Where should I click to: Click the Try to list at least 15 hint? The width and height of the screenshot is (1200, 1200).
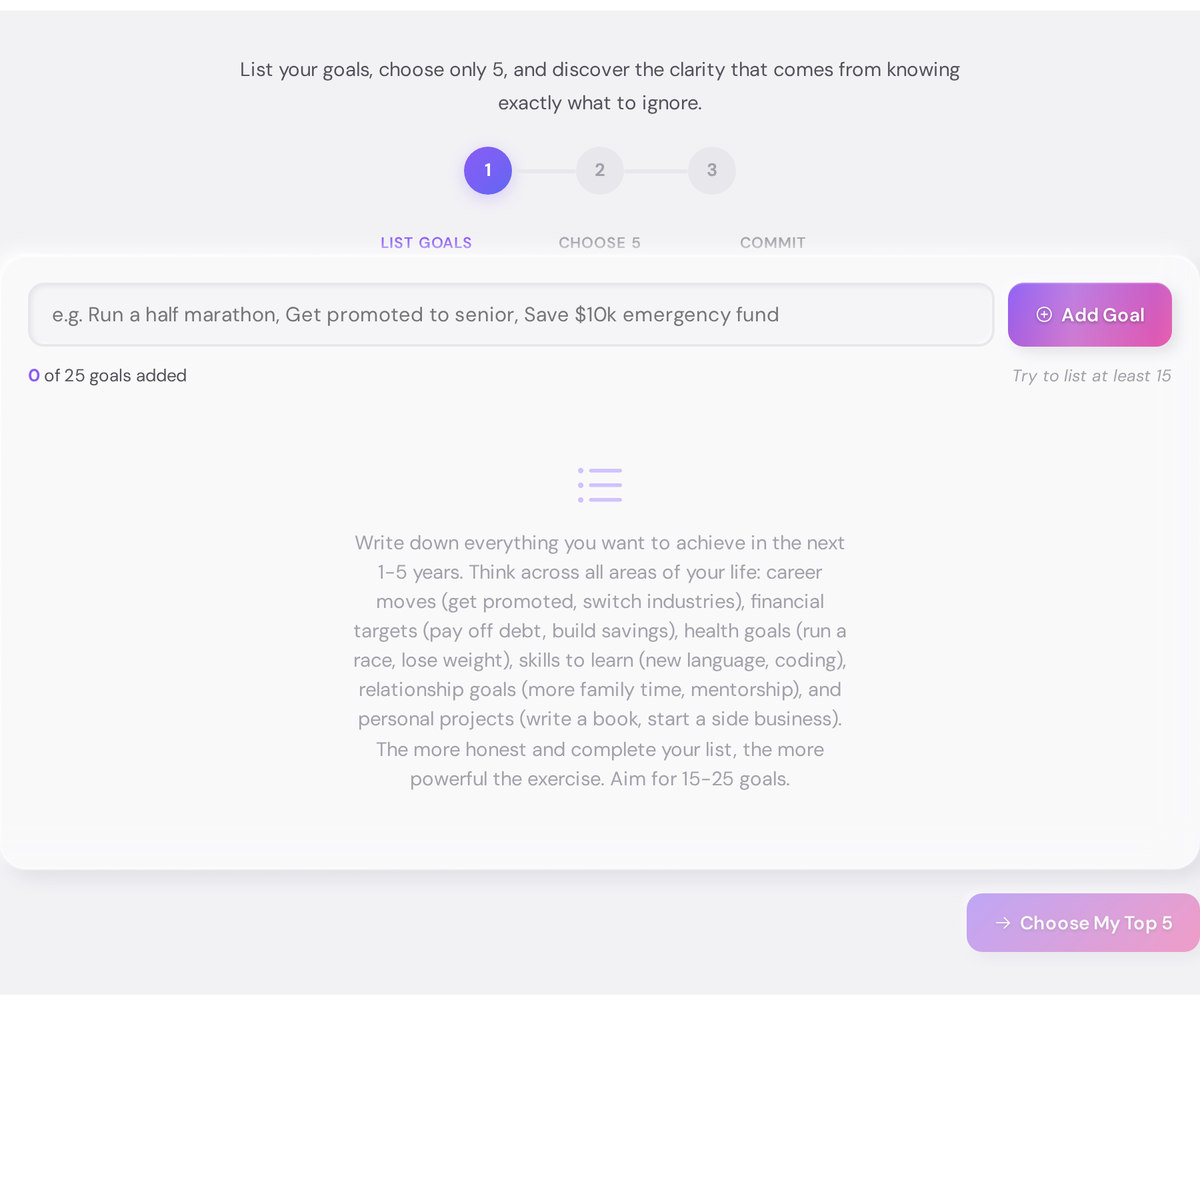click(1091, 375)
